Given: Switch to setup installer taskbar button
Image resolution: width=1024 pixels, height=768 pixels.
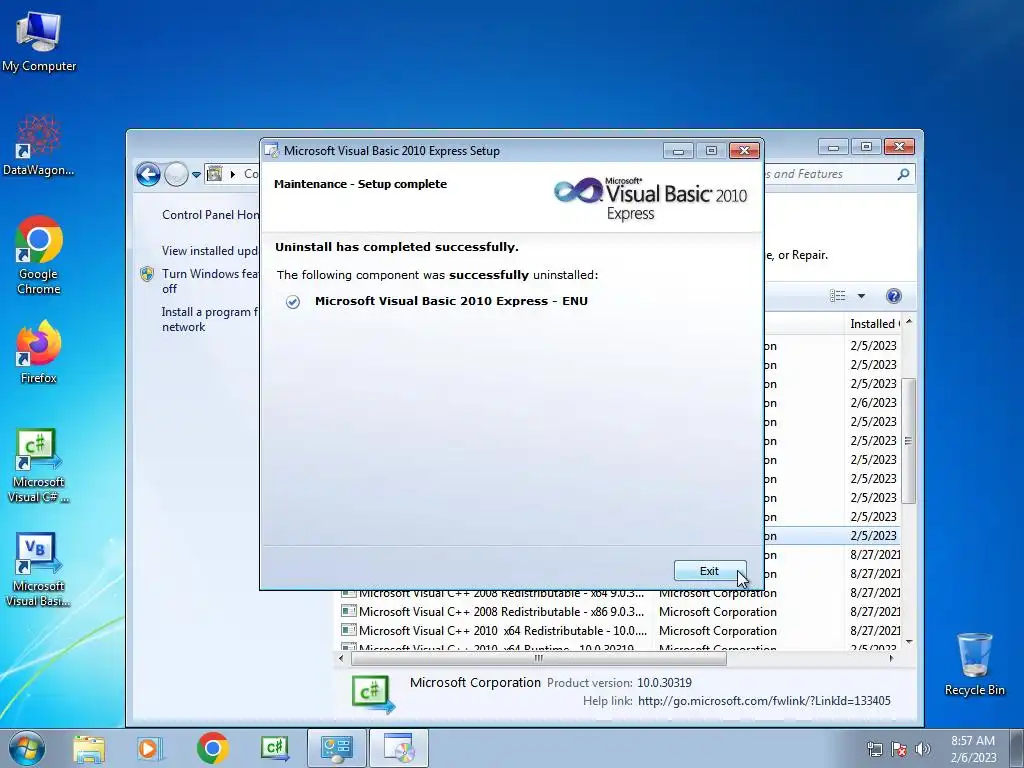Looking at the screenshot, I should pyautogui.click(x=399, y=748).
